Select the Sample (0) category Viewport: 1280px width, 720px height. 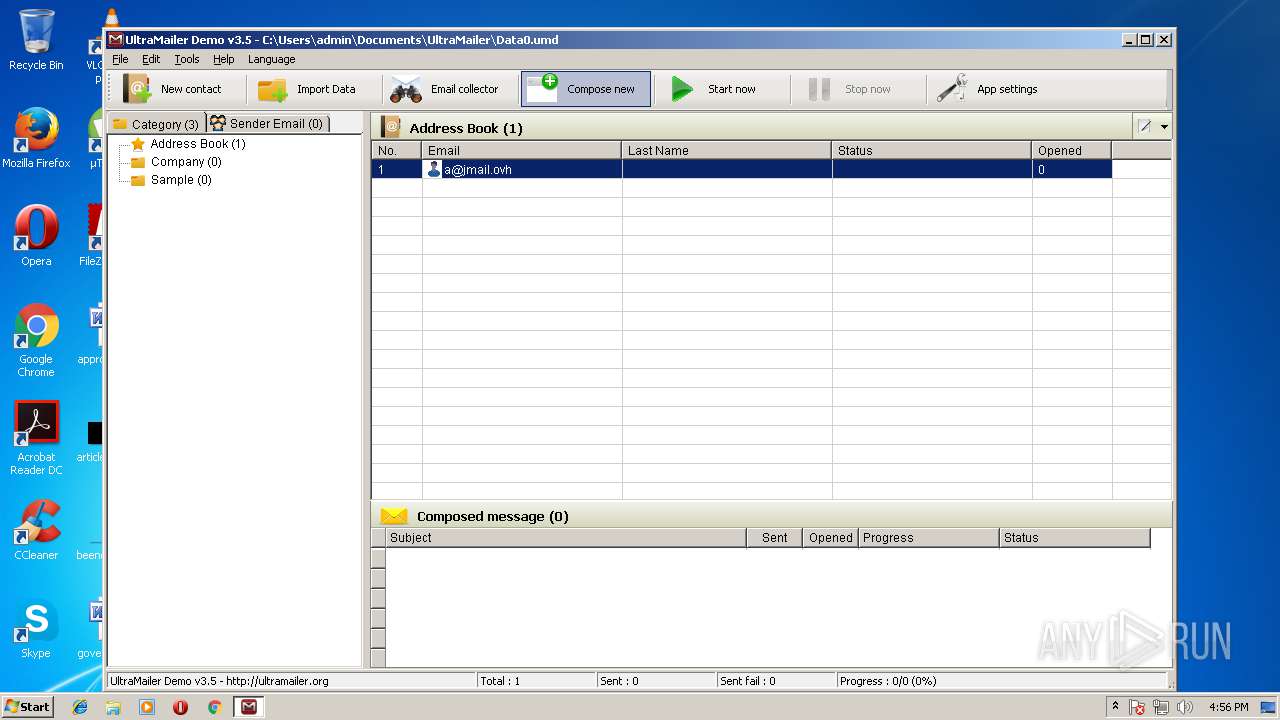[x=181, y=180]
